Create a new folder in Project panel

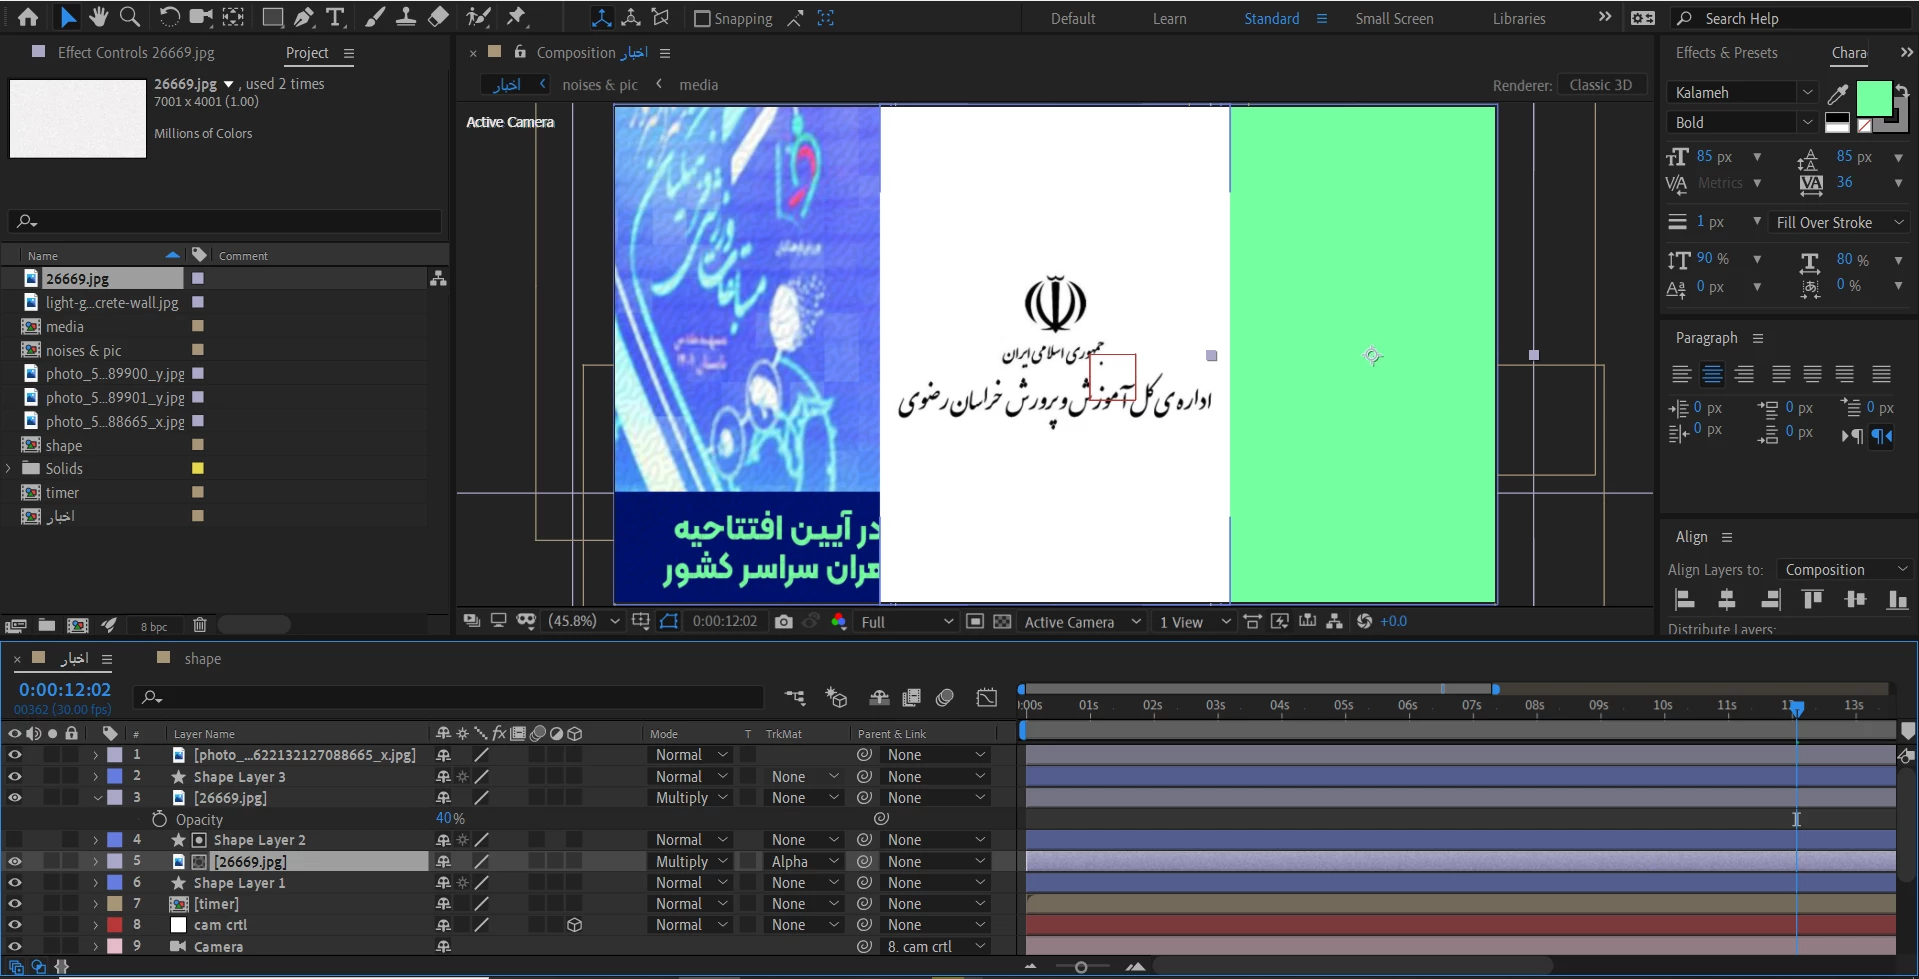click(47, 625)
